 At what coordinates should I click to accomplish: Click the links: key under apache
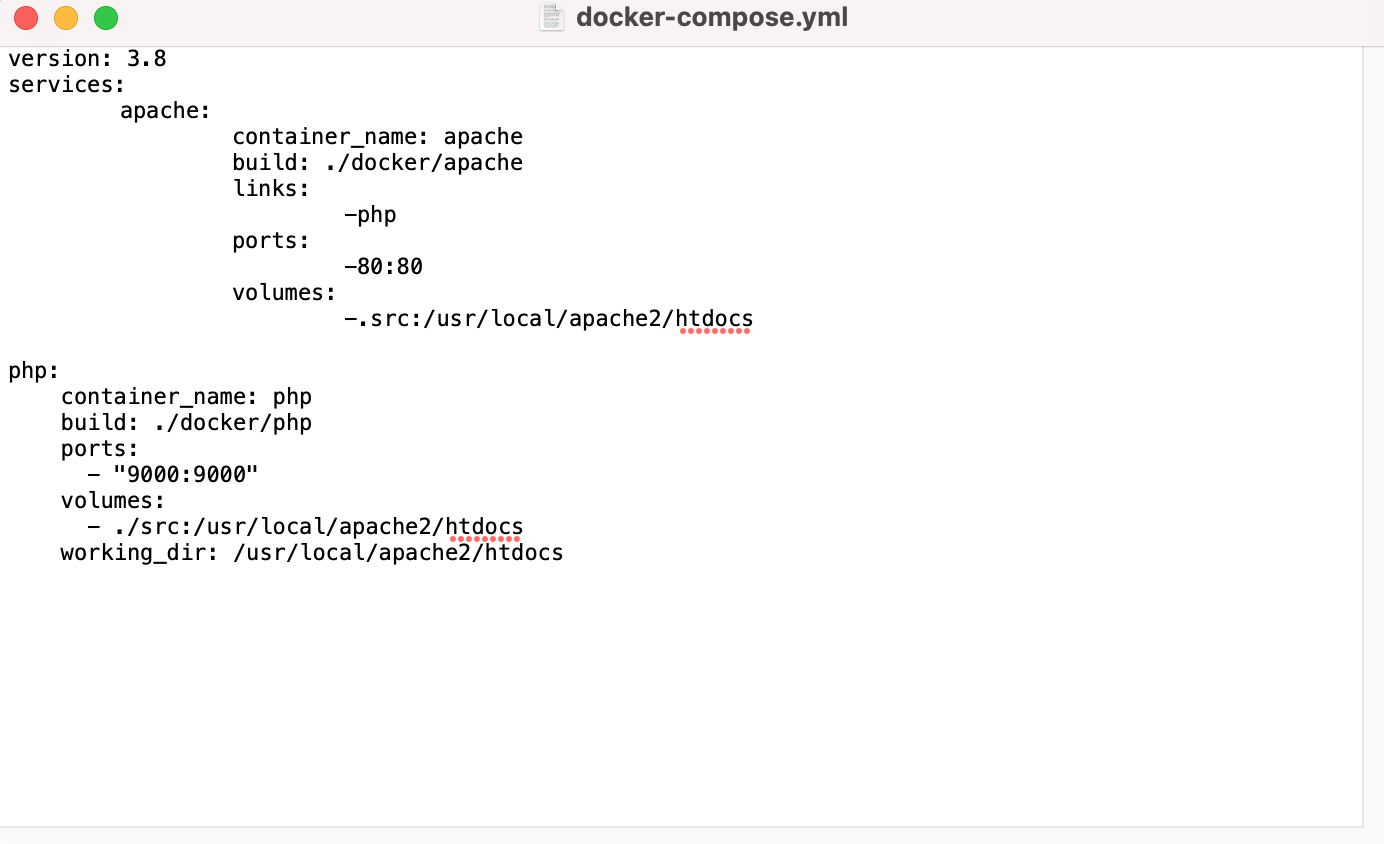(x=270, y=188)
